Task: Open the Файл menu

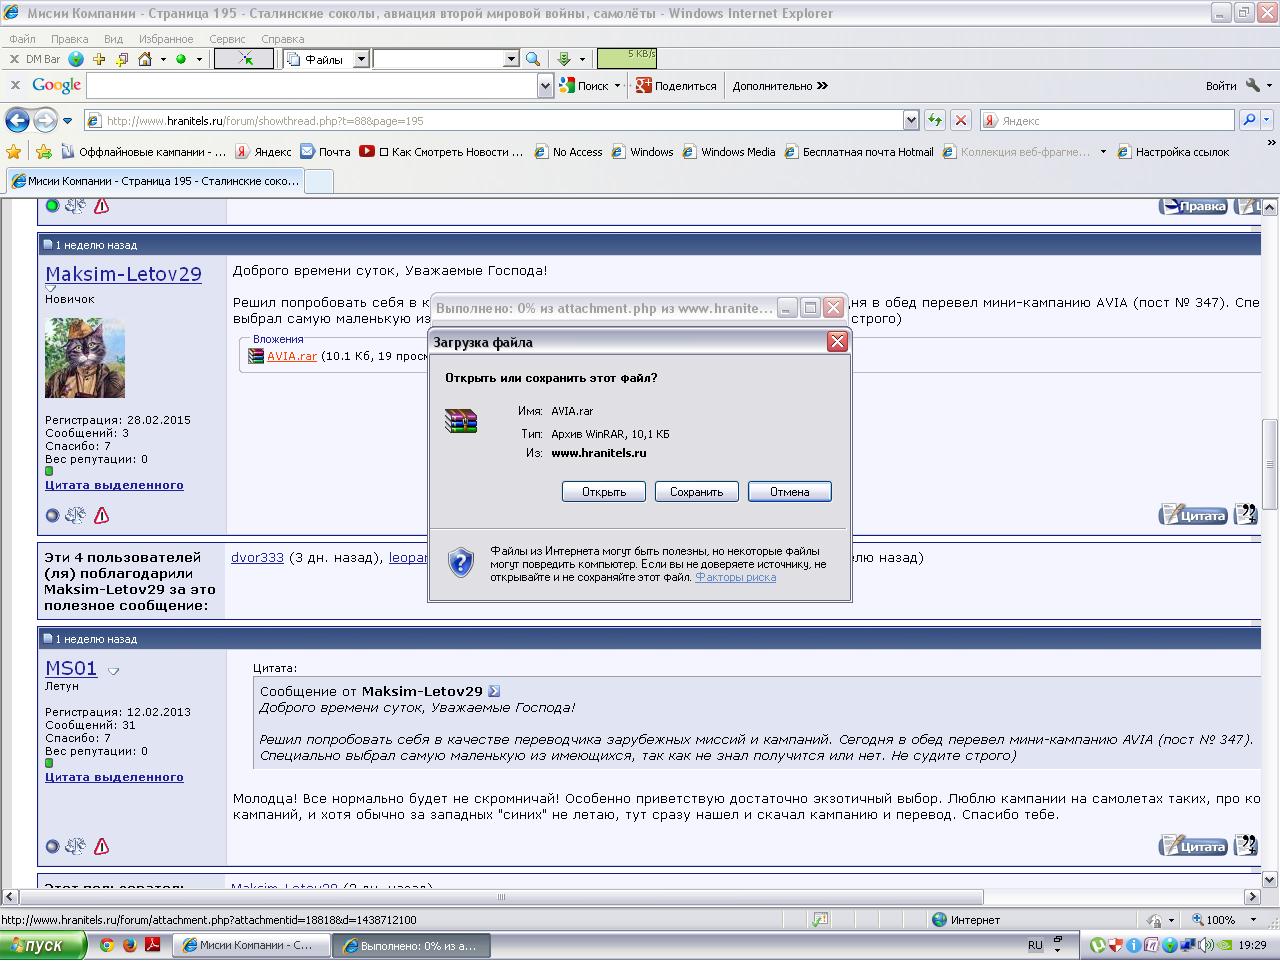Action: [x=22, y=39]
